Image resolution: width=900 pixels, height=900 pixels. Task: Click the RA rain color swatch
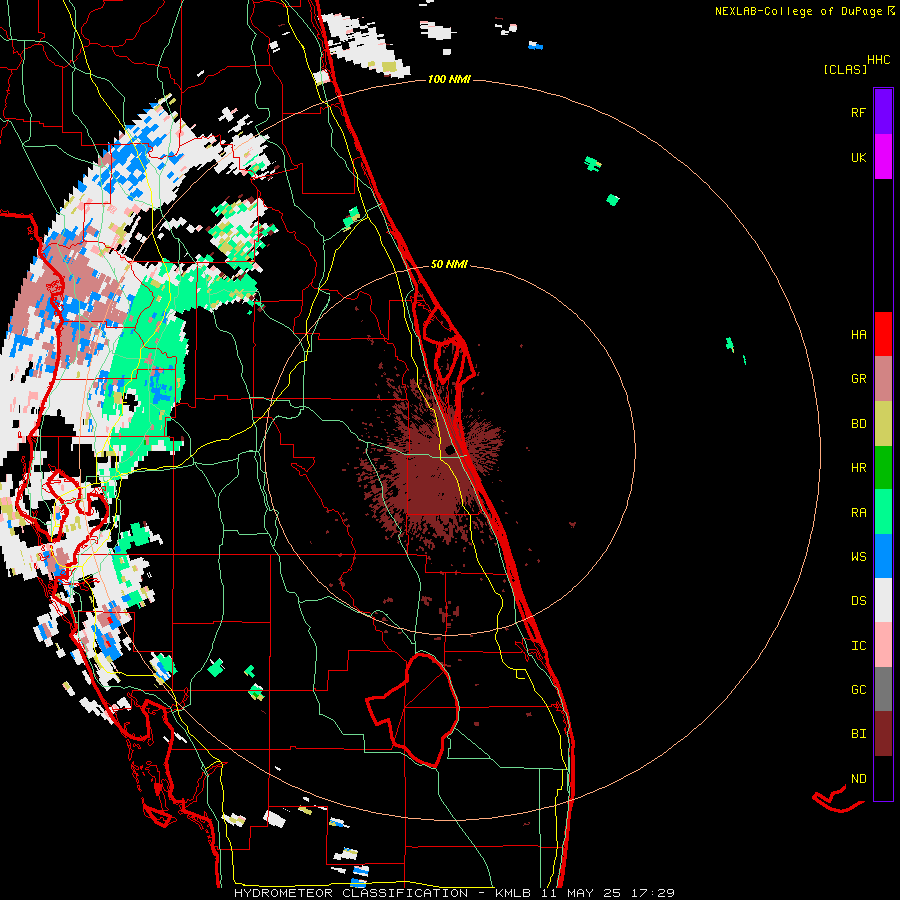883,512
